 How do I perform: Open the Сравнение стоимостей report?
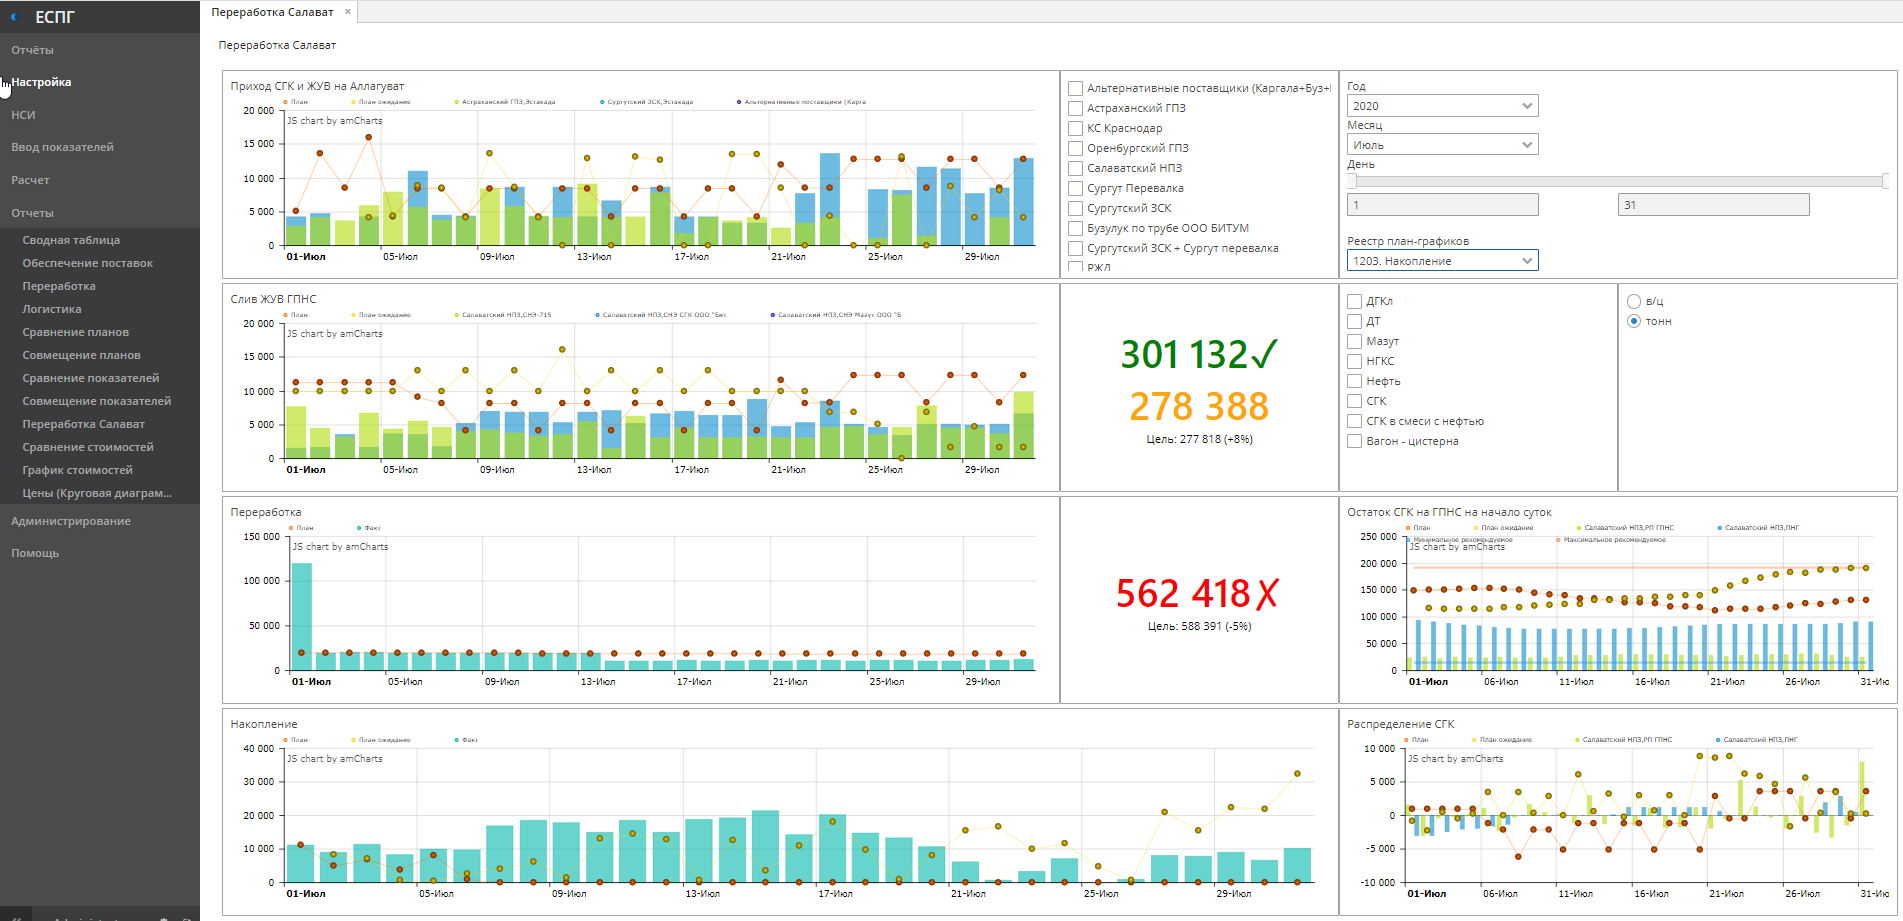coord(88,447)
